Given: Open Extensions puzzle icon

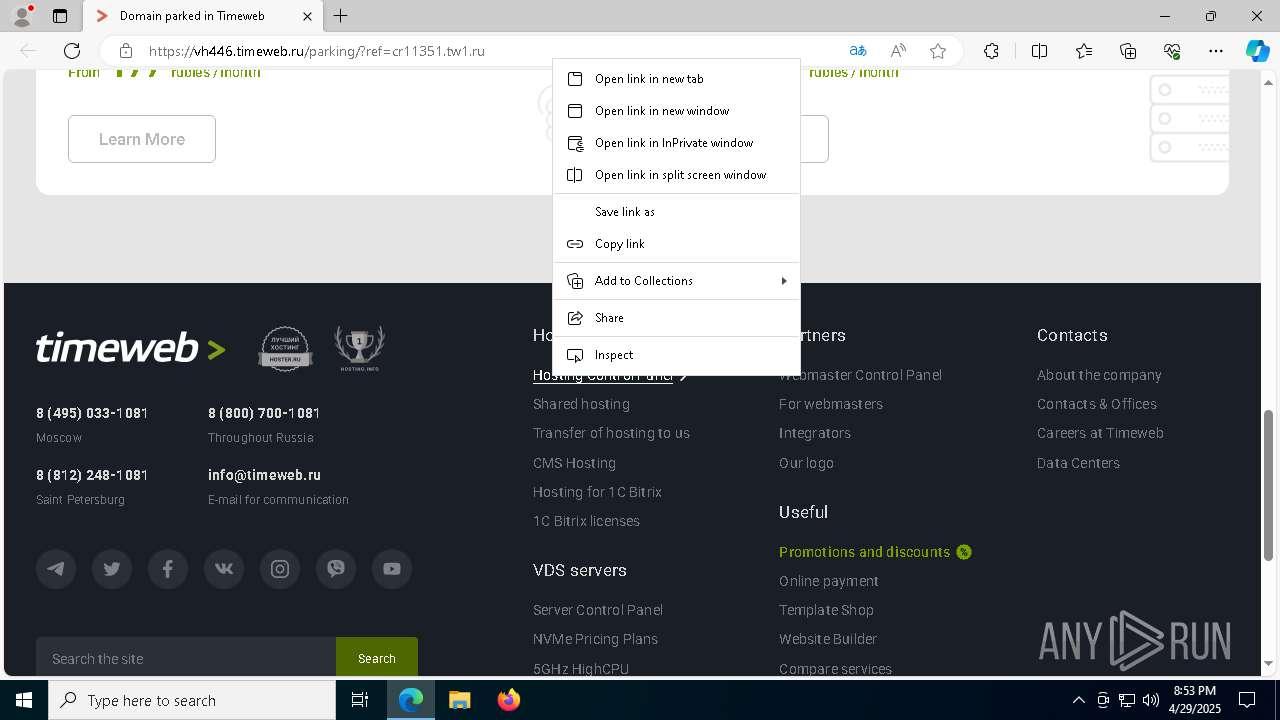Looking at the screenshot, I should click(991, 51).
